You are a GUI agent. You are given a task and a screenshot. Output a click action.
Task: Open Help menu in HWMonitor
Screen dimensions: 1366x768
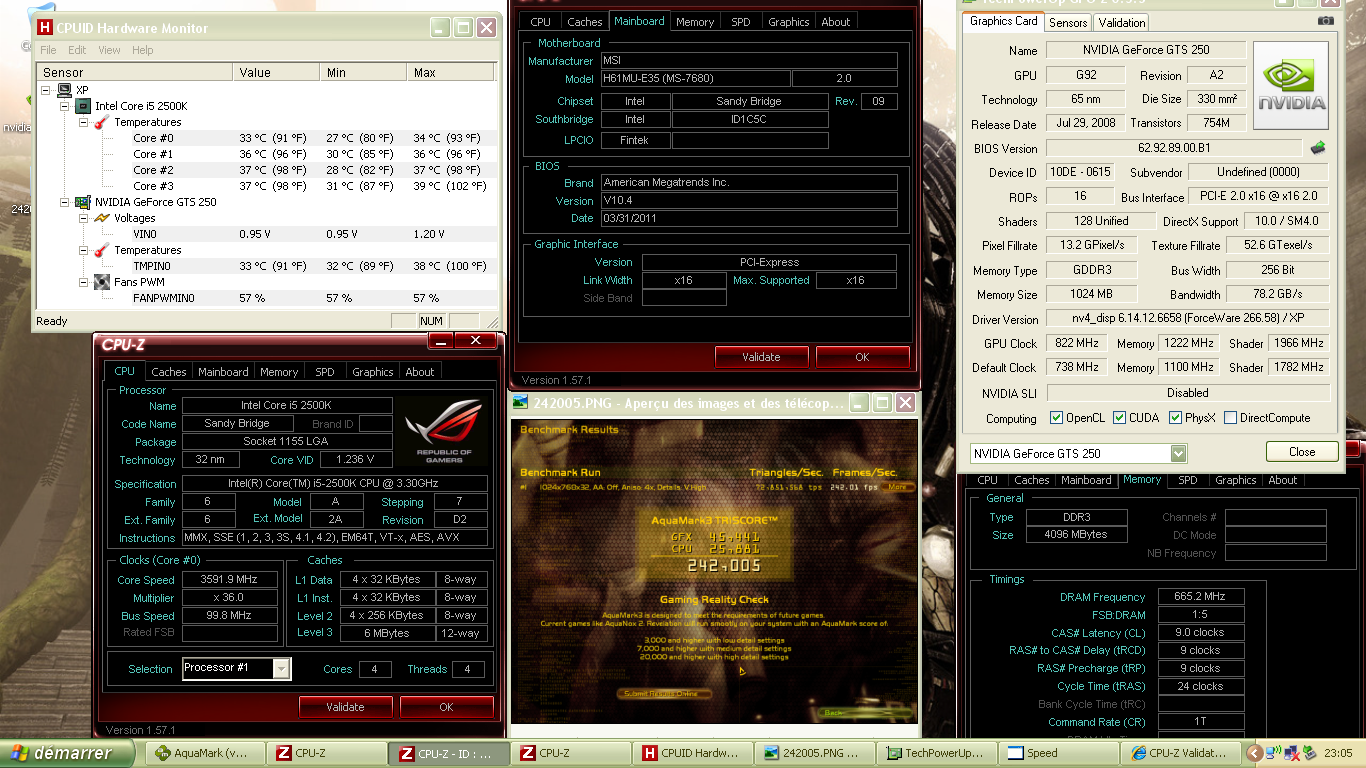pos(143,50)
